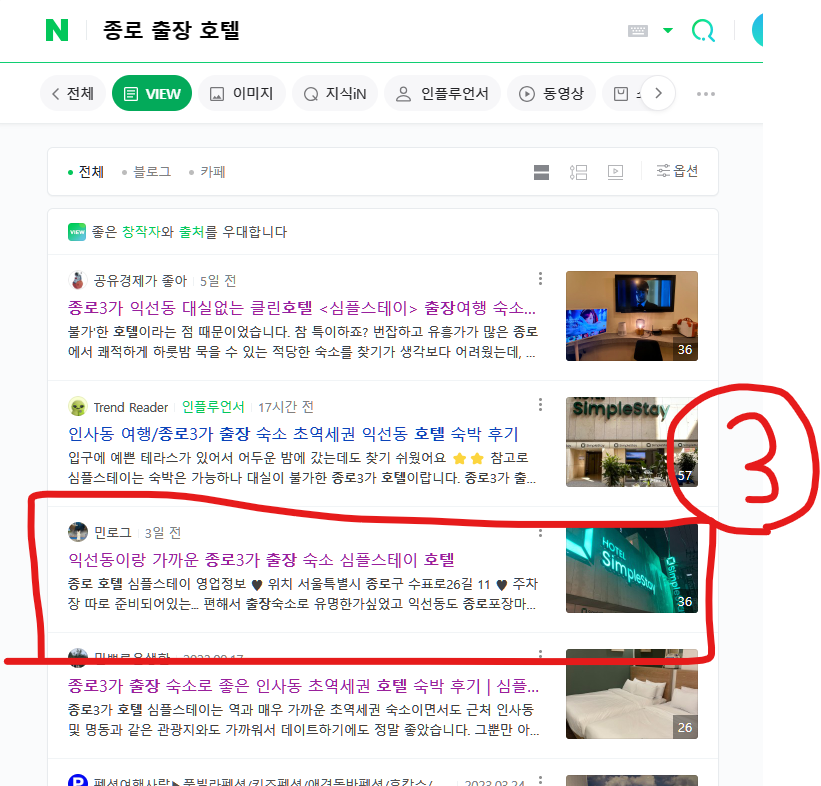
Task: Click the 3일 전 timestamp
Action: (x=162, y=533)
